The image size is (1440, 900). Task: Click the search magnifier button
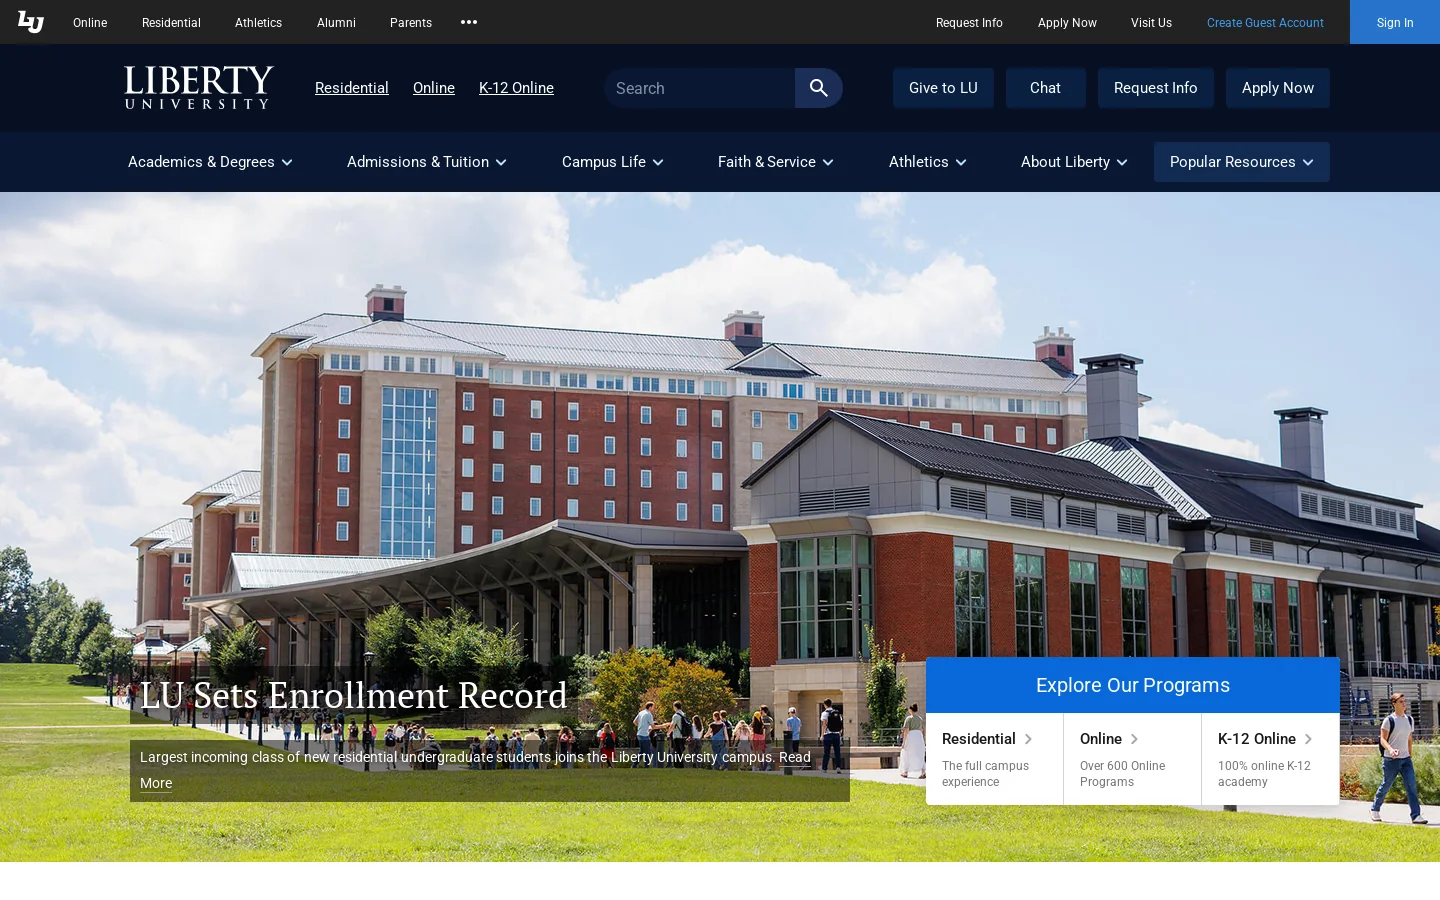819,88
